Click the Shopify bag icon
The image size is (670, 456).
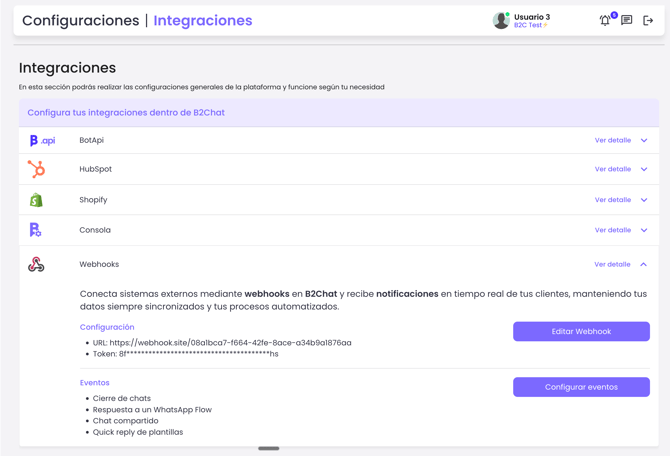coord(36,200)
